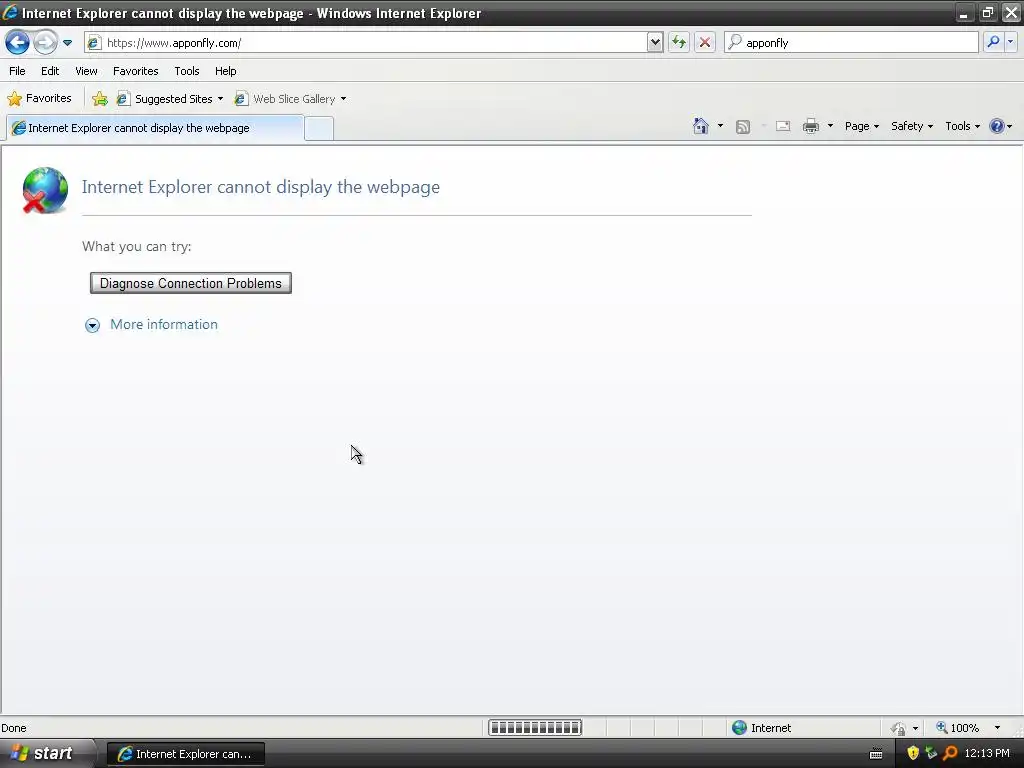
Task: Open the zoom level dropdown arrow
Action: pyautogui.click(x=997, y=728)
